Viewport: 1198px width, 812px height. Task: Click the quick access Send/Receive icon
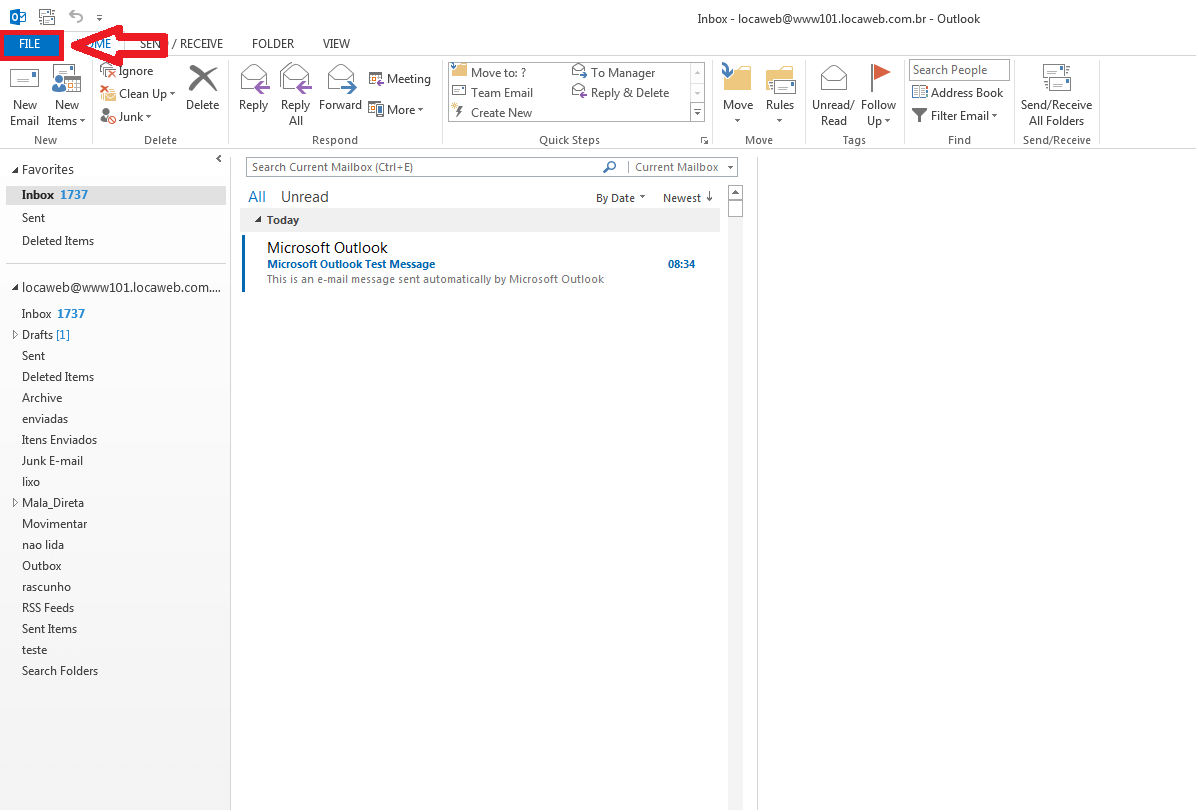point(47,16)
